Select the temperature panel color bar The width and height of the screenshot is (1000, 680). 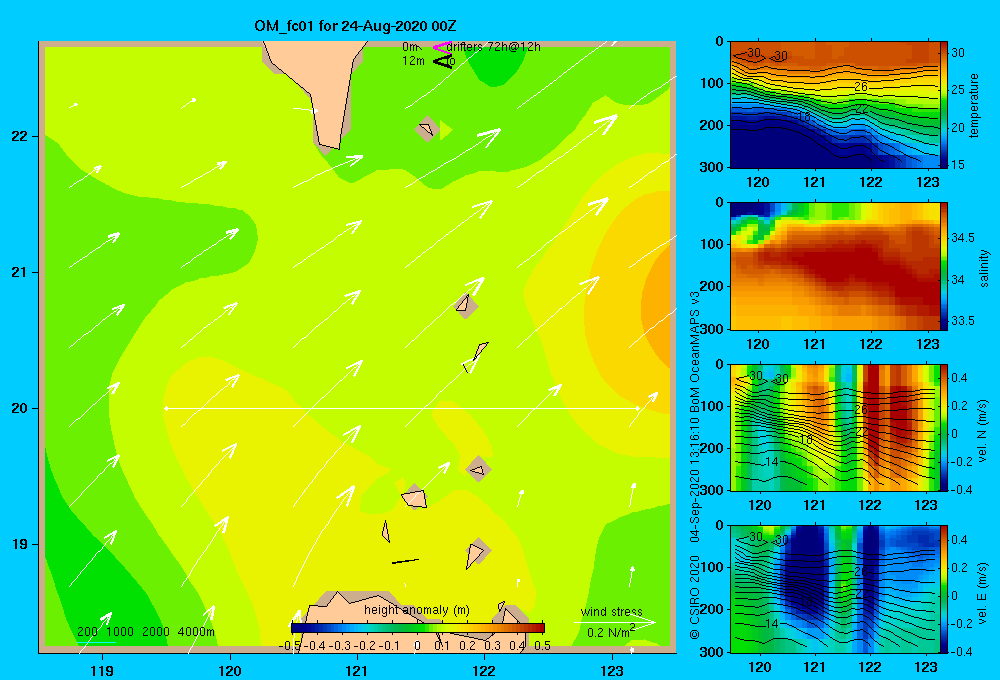(943, 105)
